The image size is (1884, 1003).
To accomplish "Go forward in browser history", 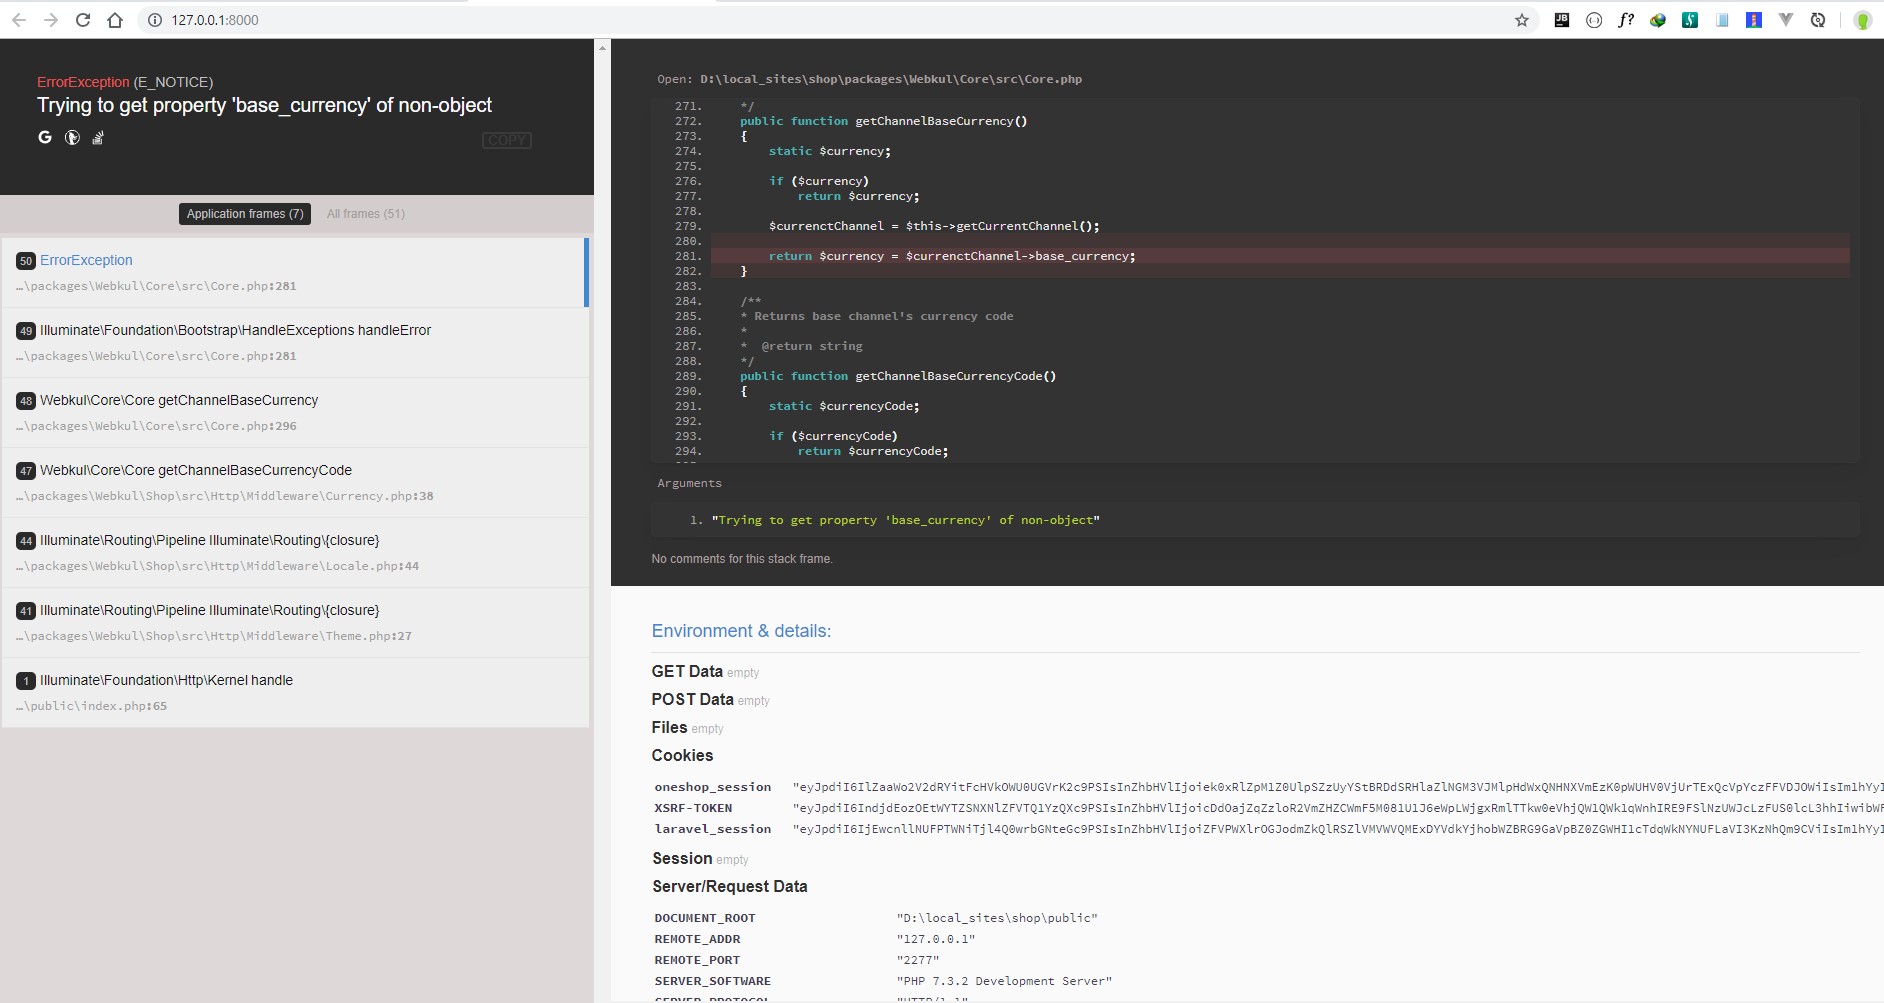I will tap(51, 20).
